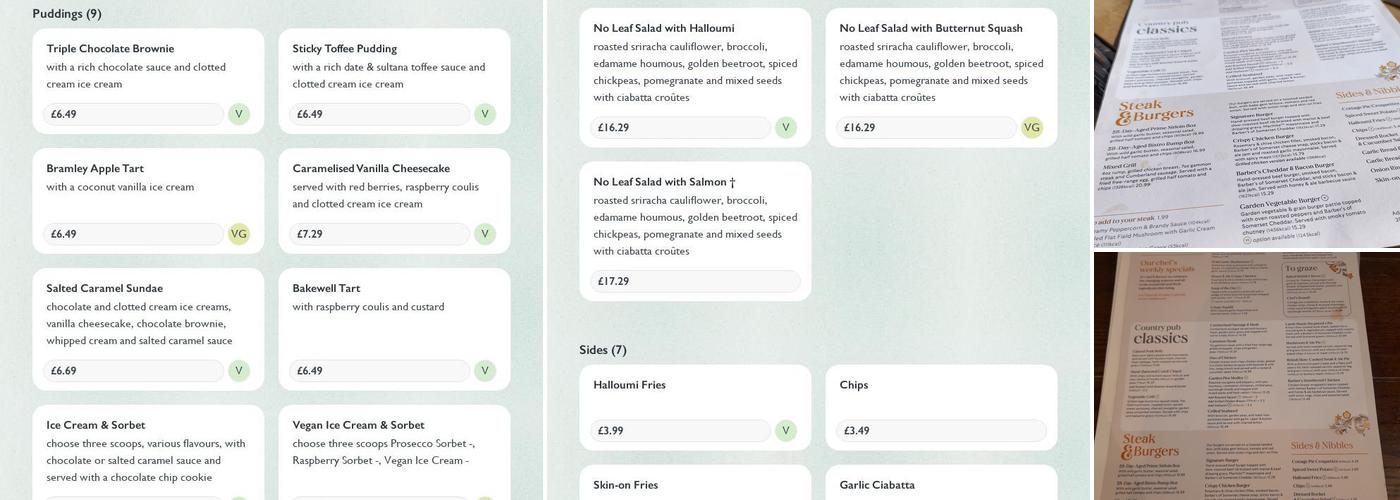Viewport: 1400px width, 500px height.
Task: Click the V badge on Salted Caramel Sundae
Action: [x=238, y=371]
